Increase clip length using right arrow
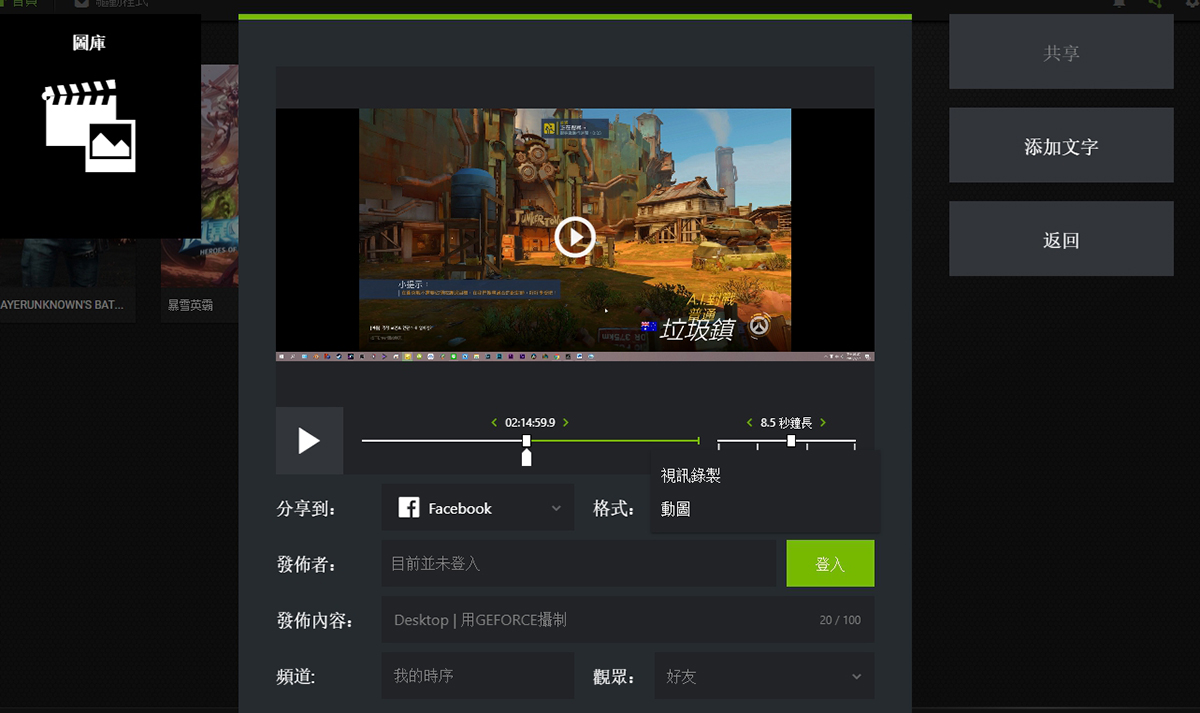 click(x=823, y=423)
